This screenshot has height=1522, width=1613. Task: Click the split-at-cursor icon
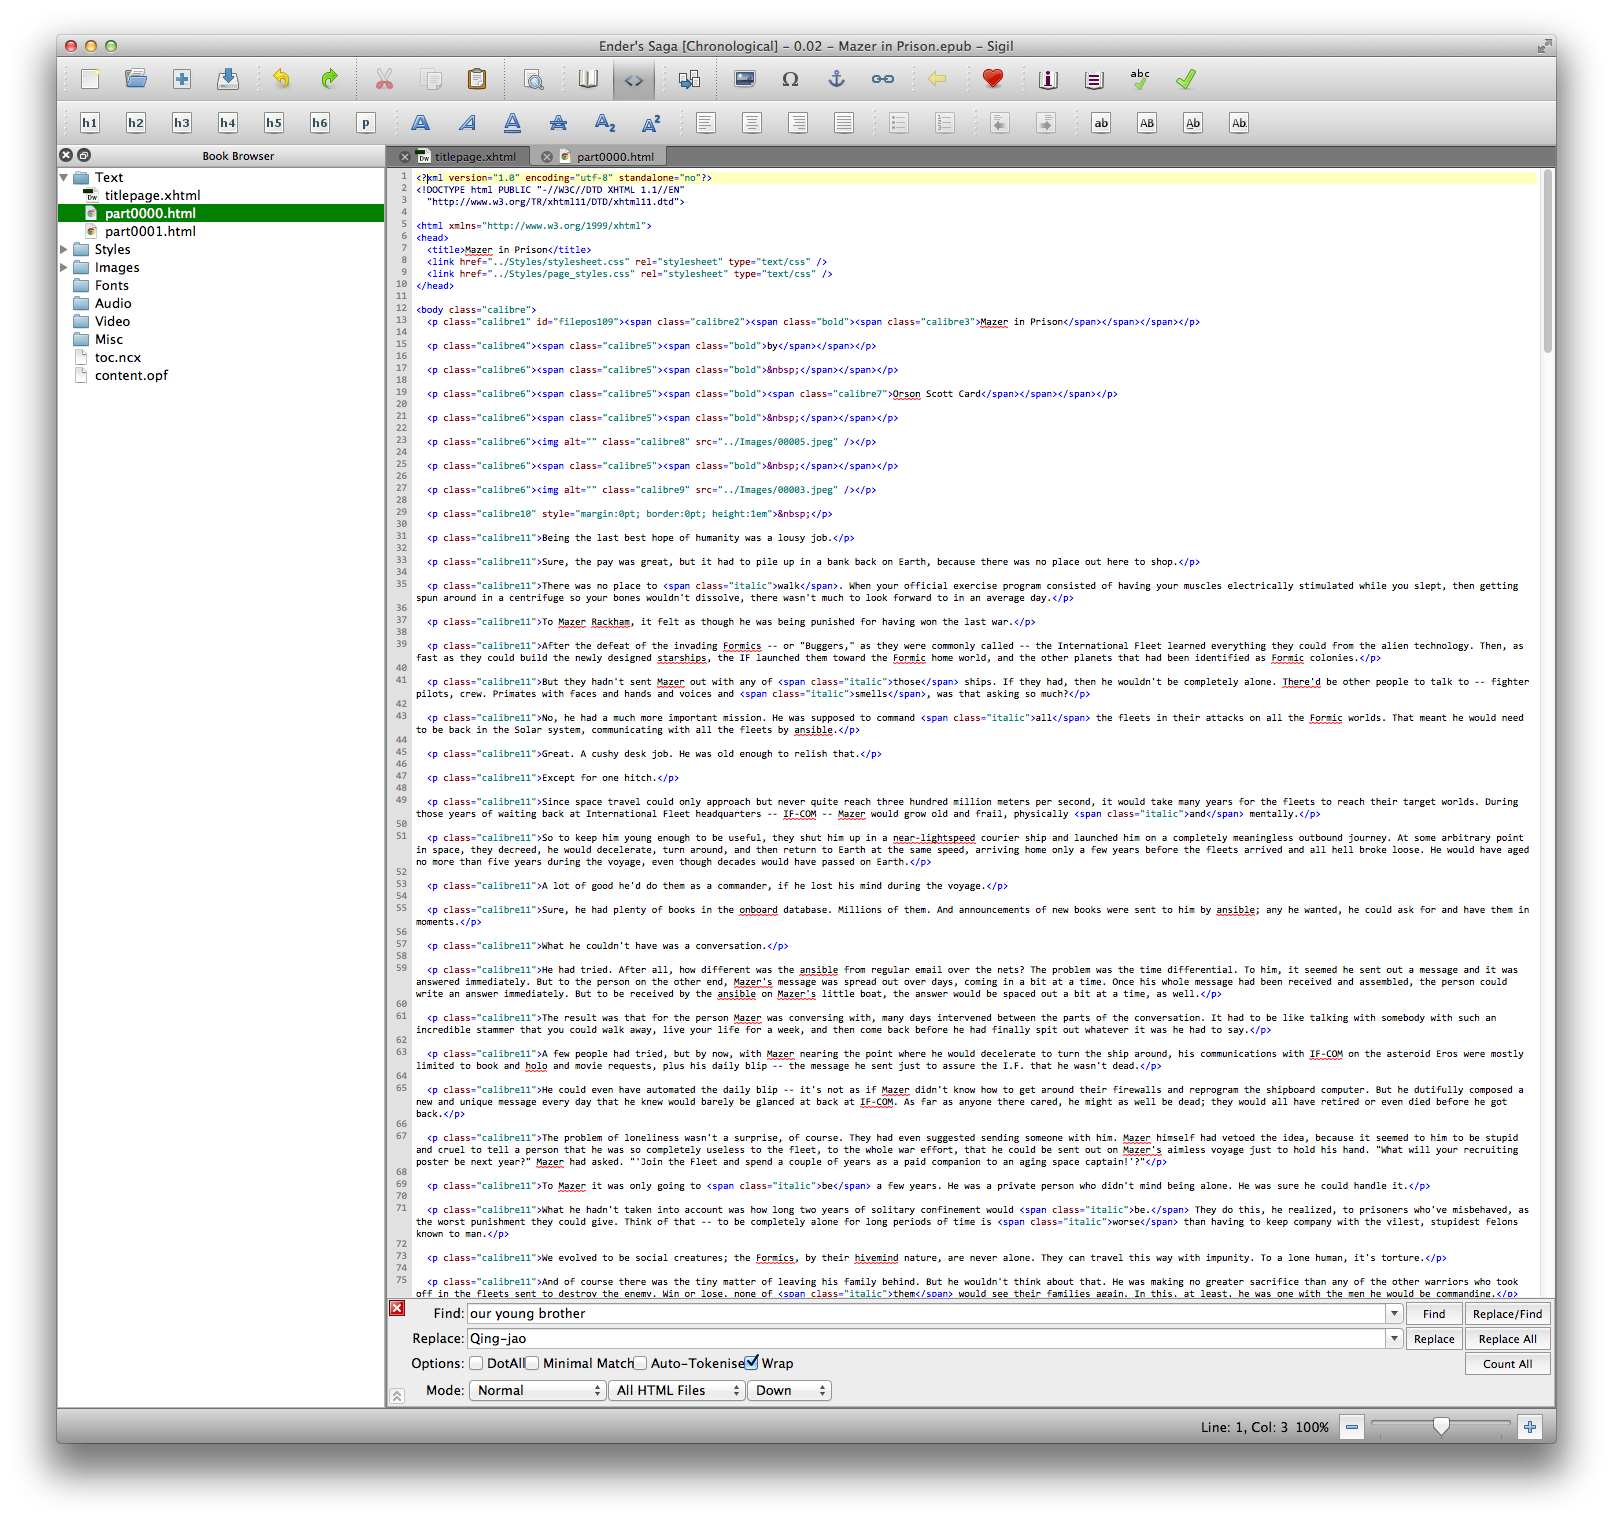click(x=689, y=79)
